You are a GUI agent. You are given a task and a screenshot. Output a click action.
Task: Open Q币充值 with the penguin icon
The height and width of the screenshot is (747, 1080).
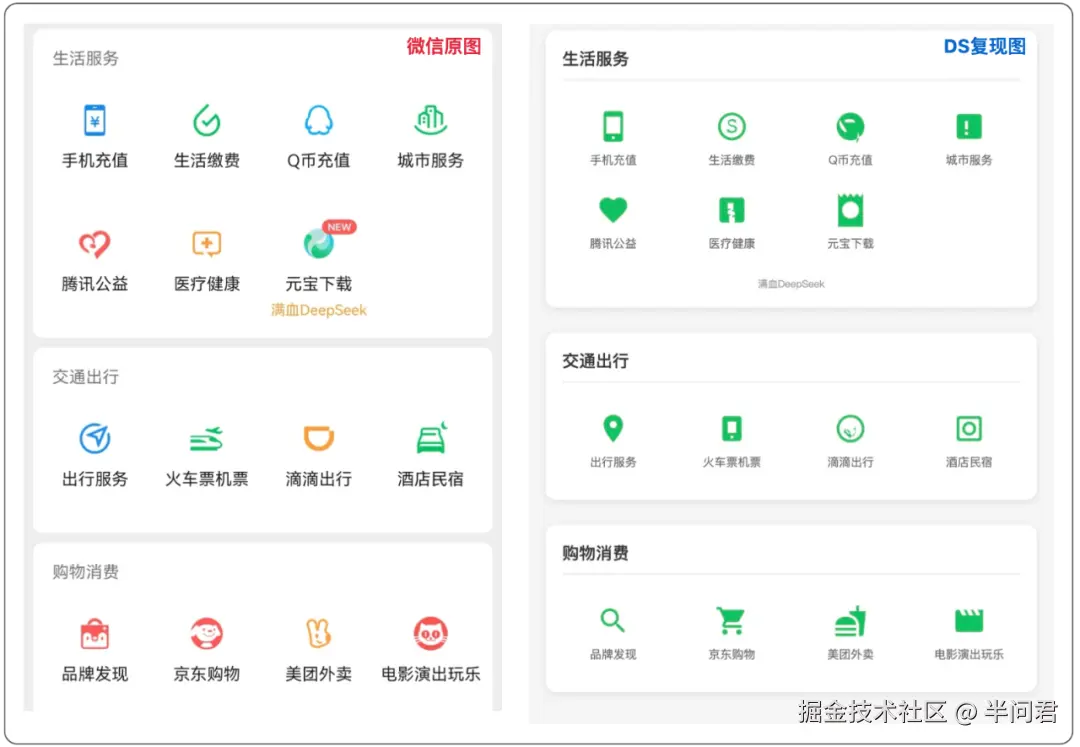(x=318, y=119)
